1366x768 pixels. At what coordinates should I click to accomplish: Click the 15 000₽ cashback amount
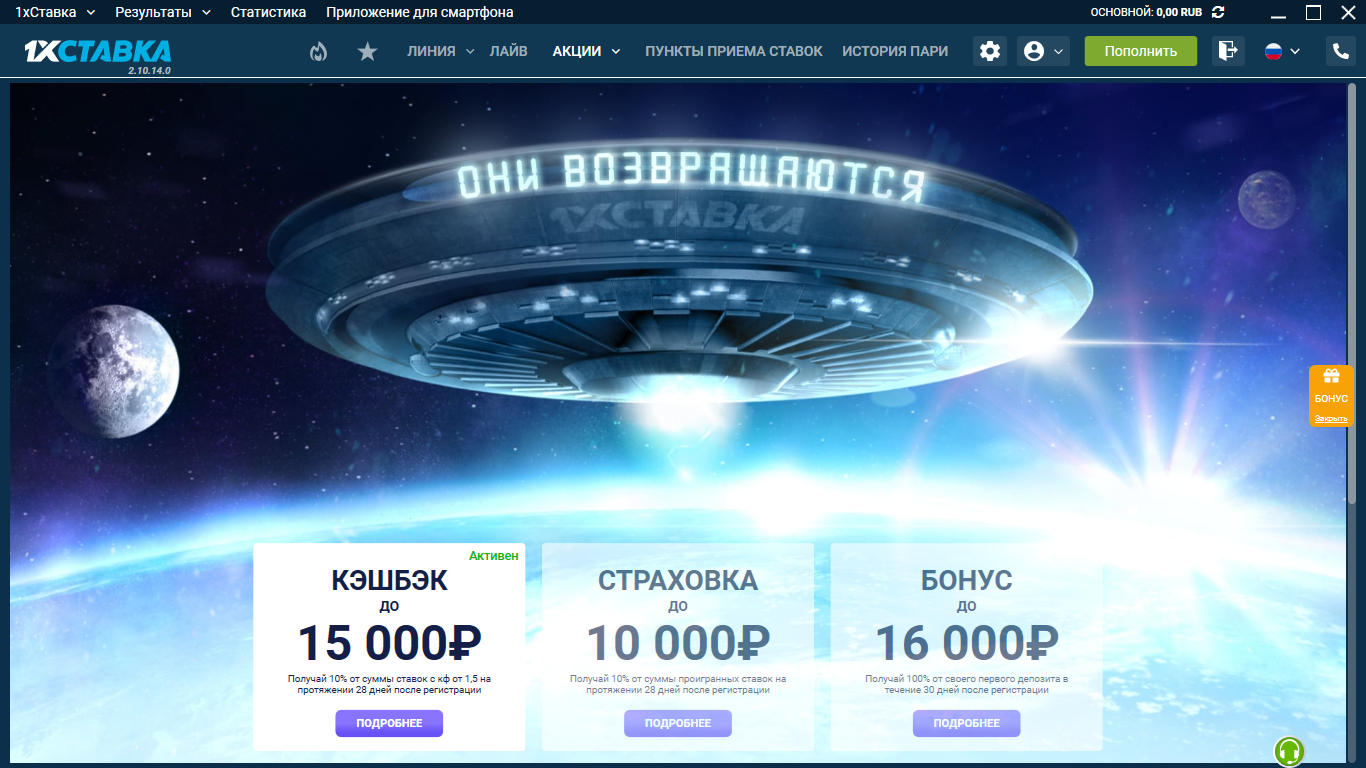(x=389, y=643)
